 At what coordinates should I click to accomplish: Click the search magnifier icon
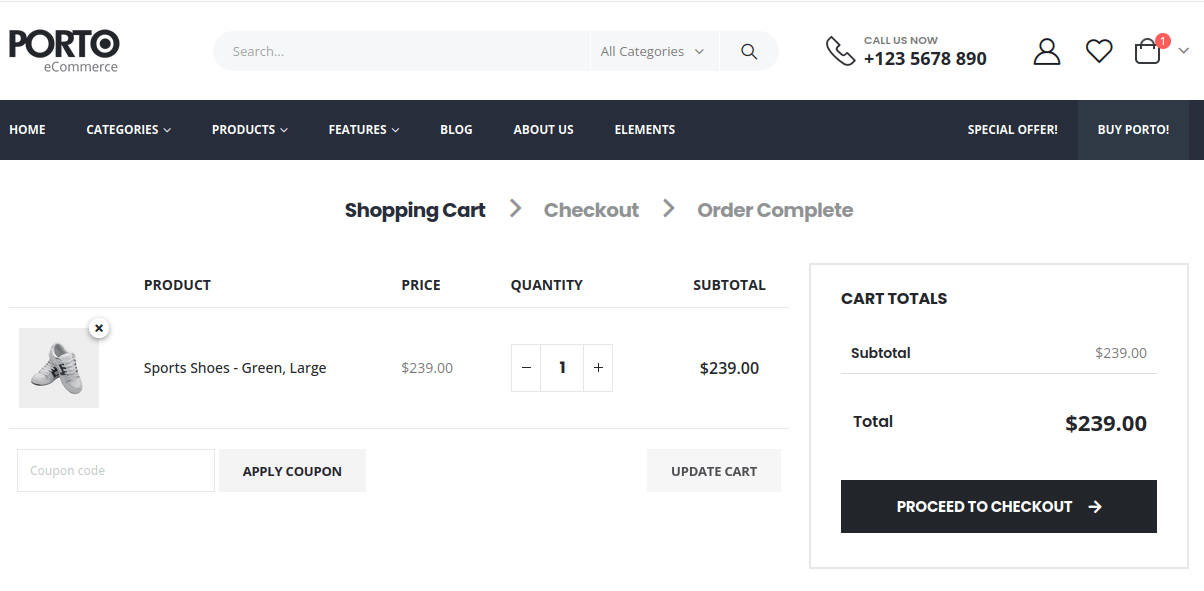coord(748,52)
